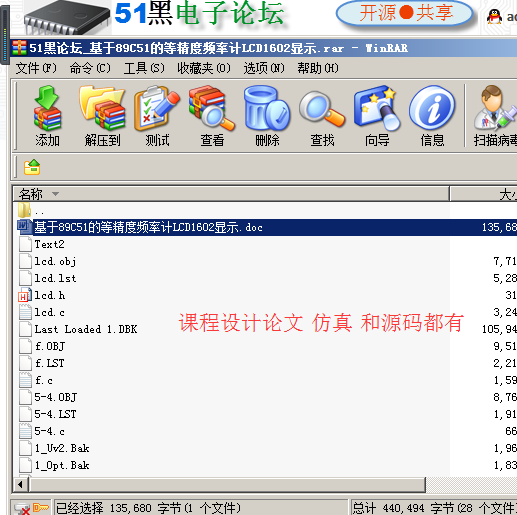Image resolution: width=517 pixels, height=515 pixels.
Task: Click the Delete (删除) trash icon
Action: (x=267, y=116)
